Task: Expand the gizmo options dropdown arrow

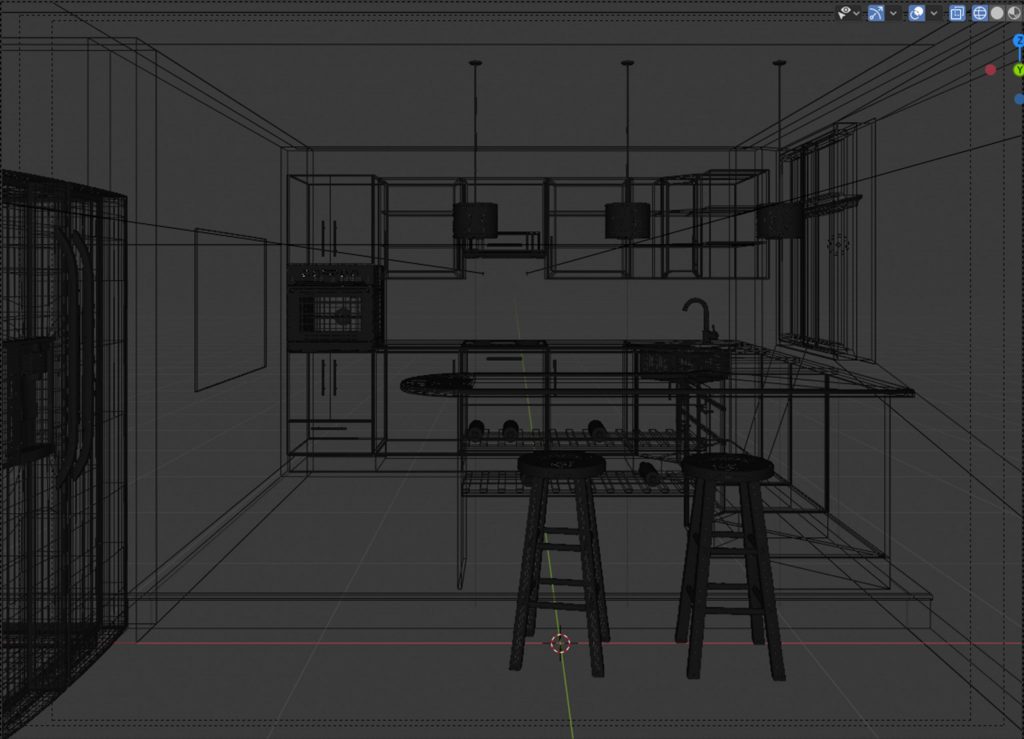Action: coord(894,13)
